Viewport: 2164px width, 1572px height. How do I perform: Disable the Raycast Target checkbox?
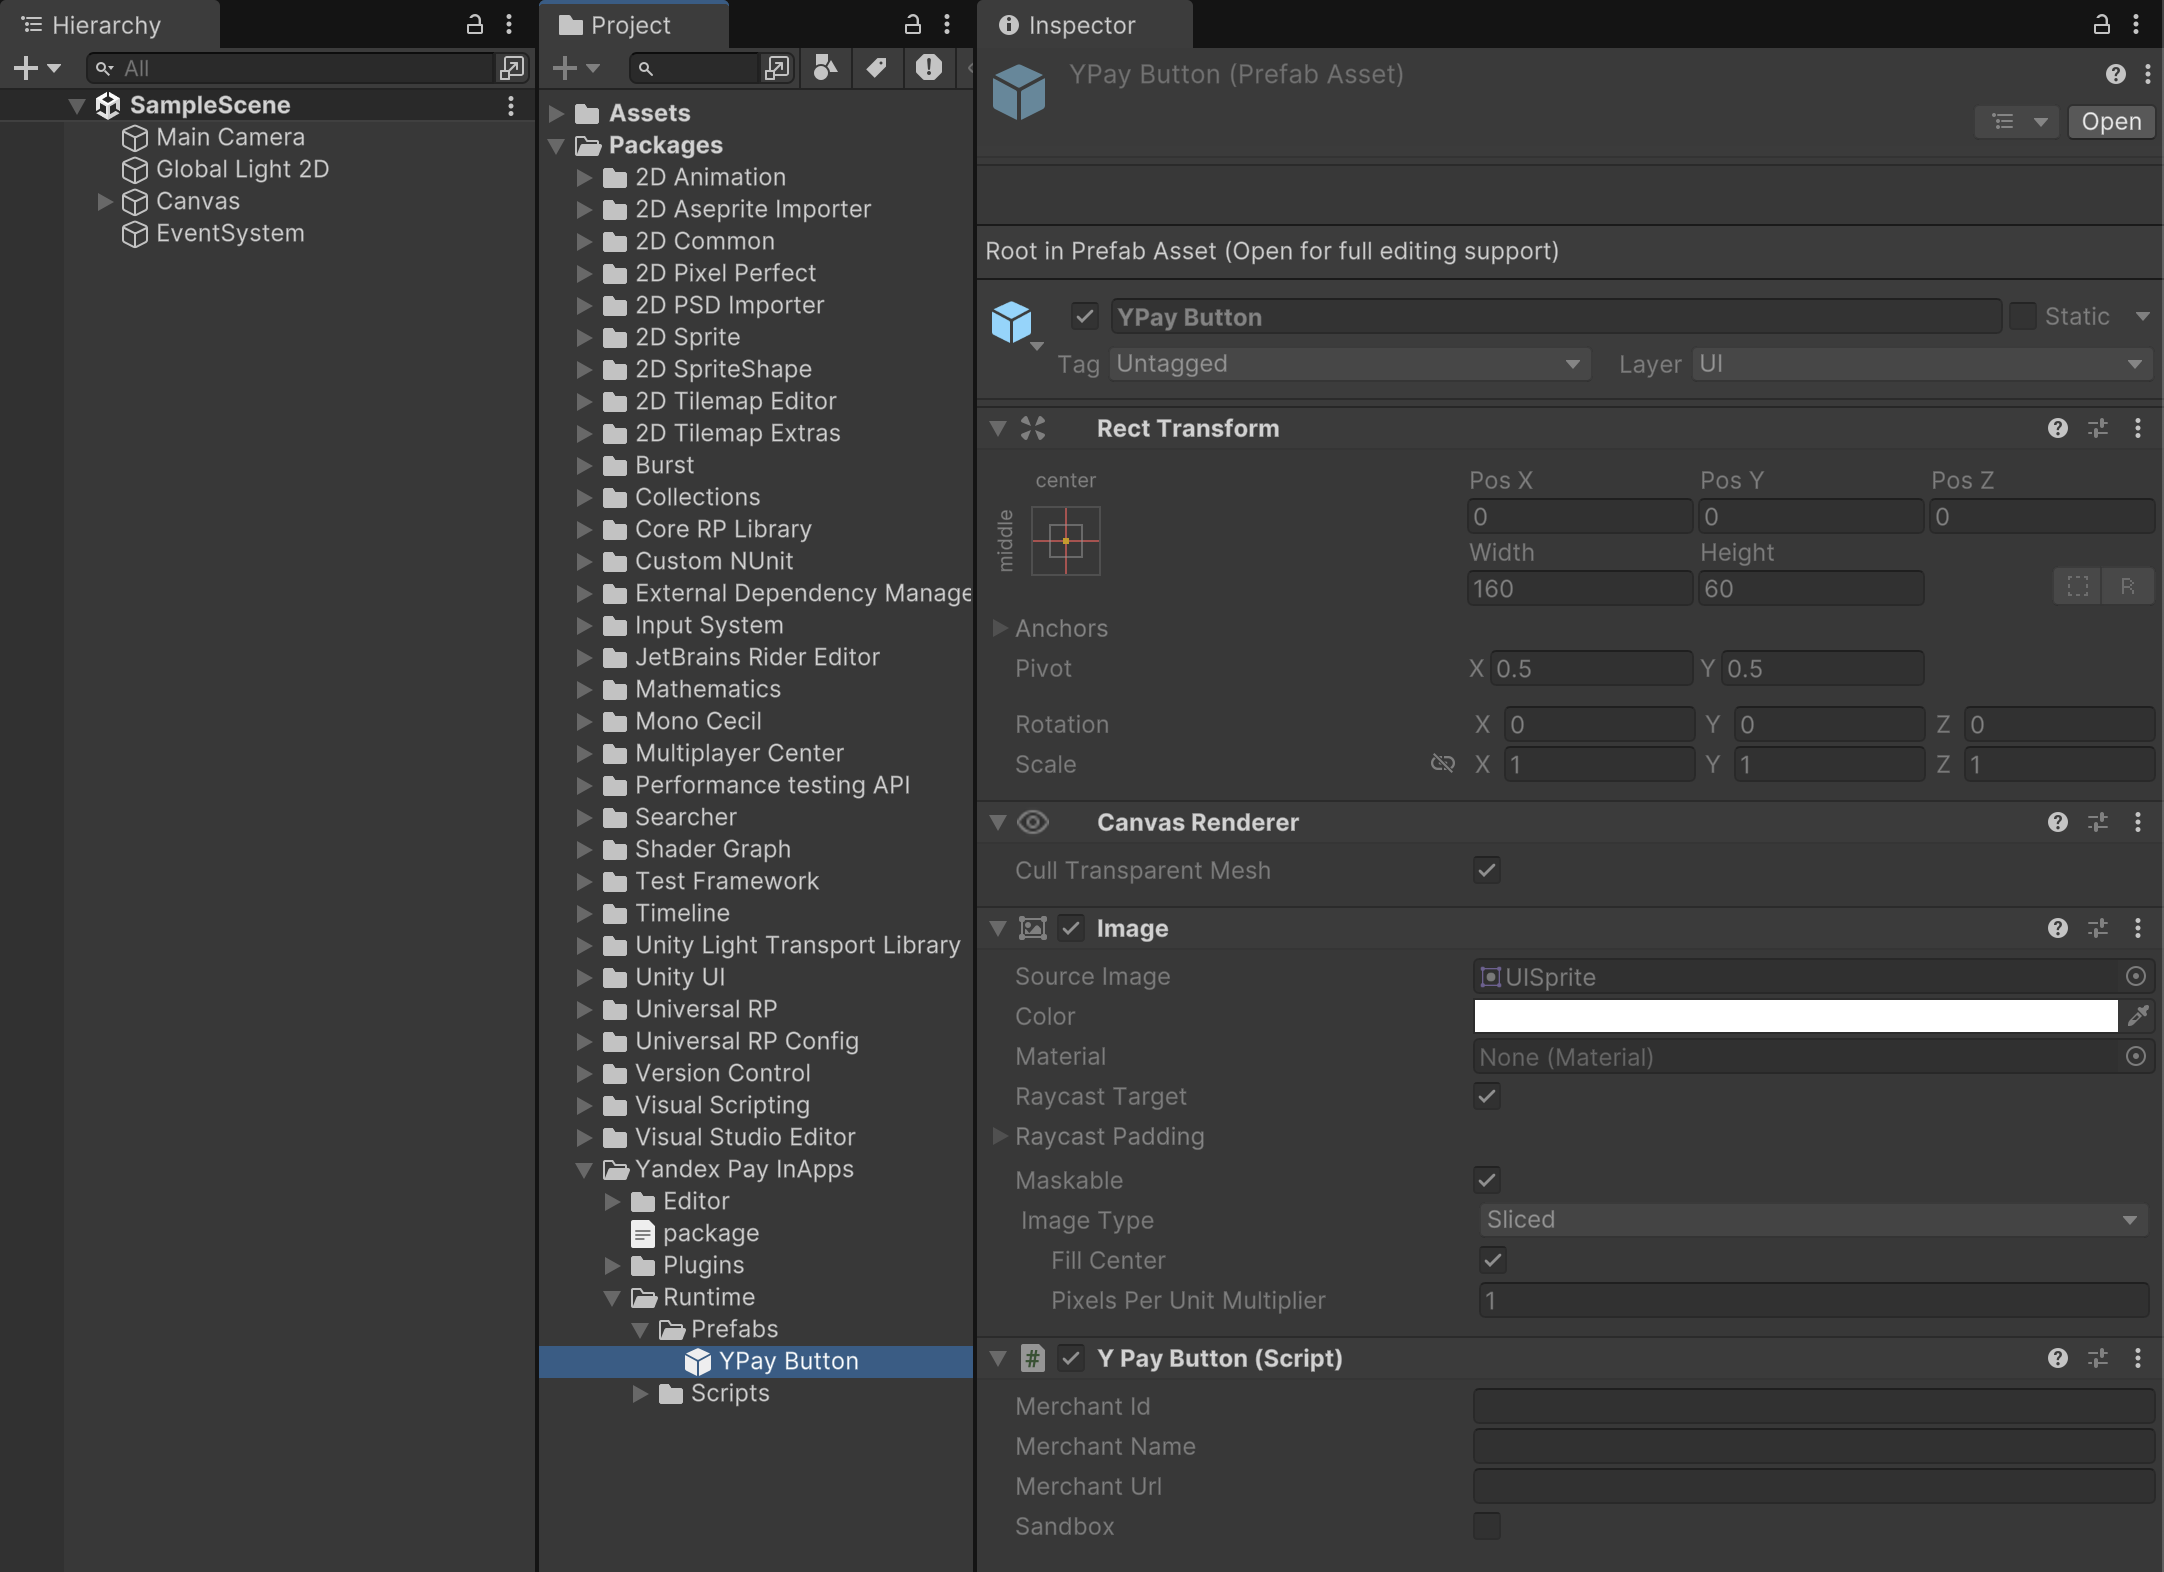(x=1485, y=1097)
